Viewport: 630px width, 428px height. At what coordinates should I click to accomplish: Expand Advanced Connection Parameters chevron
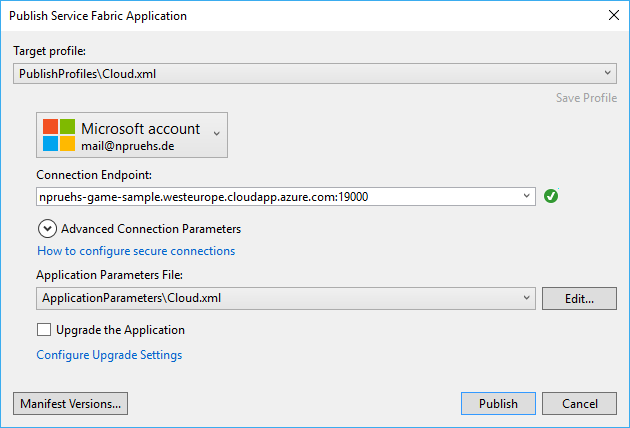pyautogui.click(x=46, y=228)
